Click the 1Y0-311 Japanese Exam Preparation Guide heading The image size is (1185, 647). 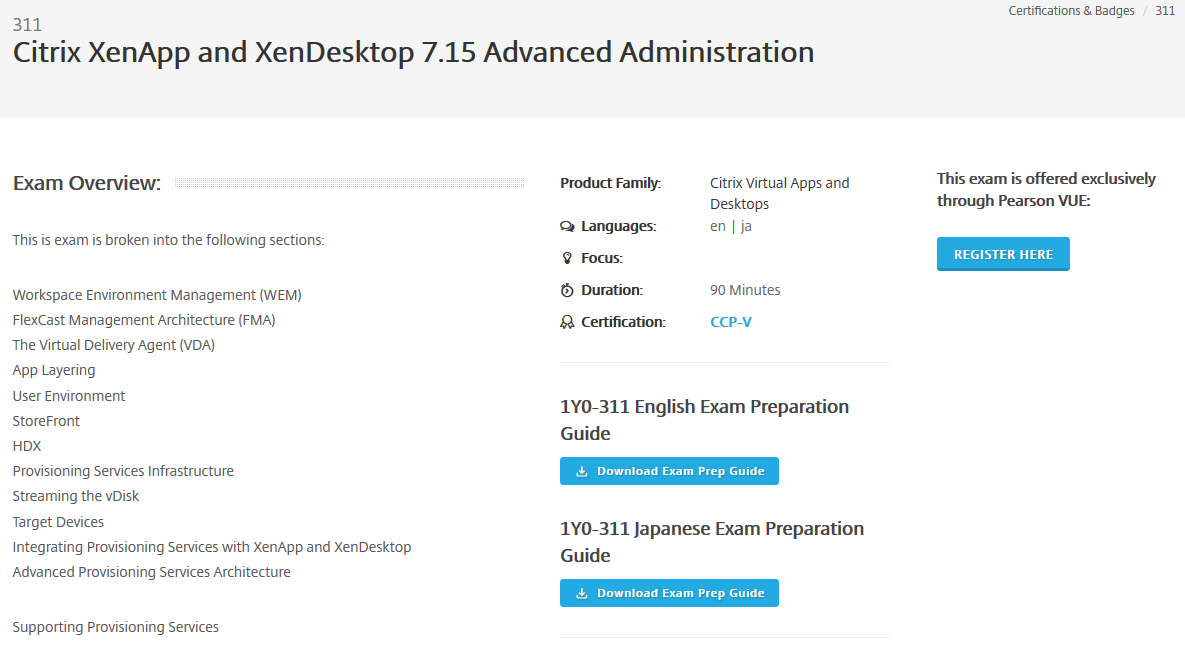[x=712, y=542]
